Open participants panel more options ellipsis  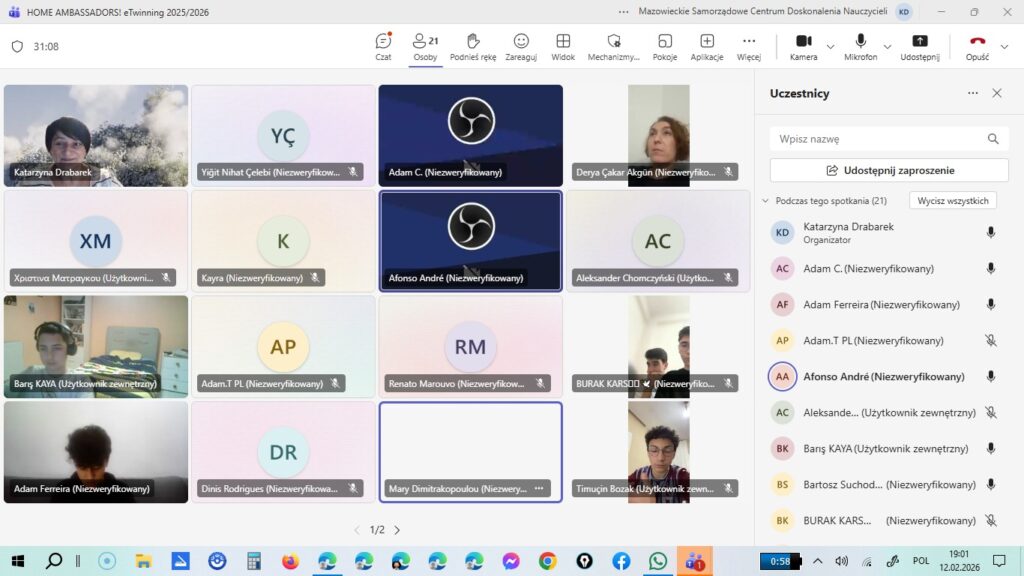972,93
